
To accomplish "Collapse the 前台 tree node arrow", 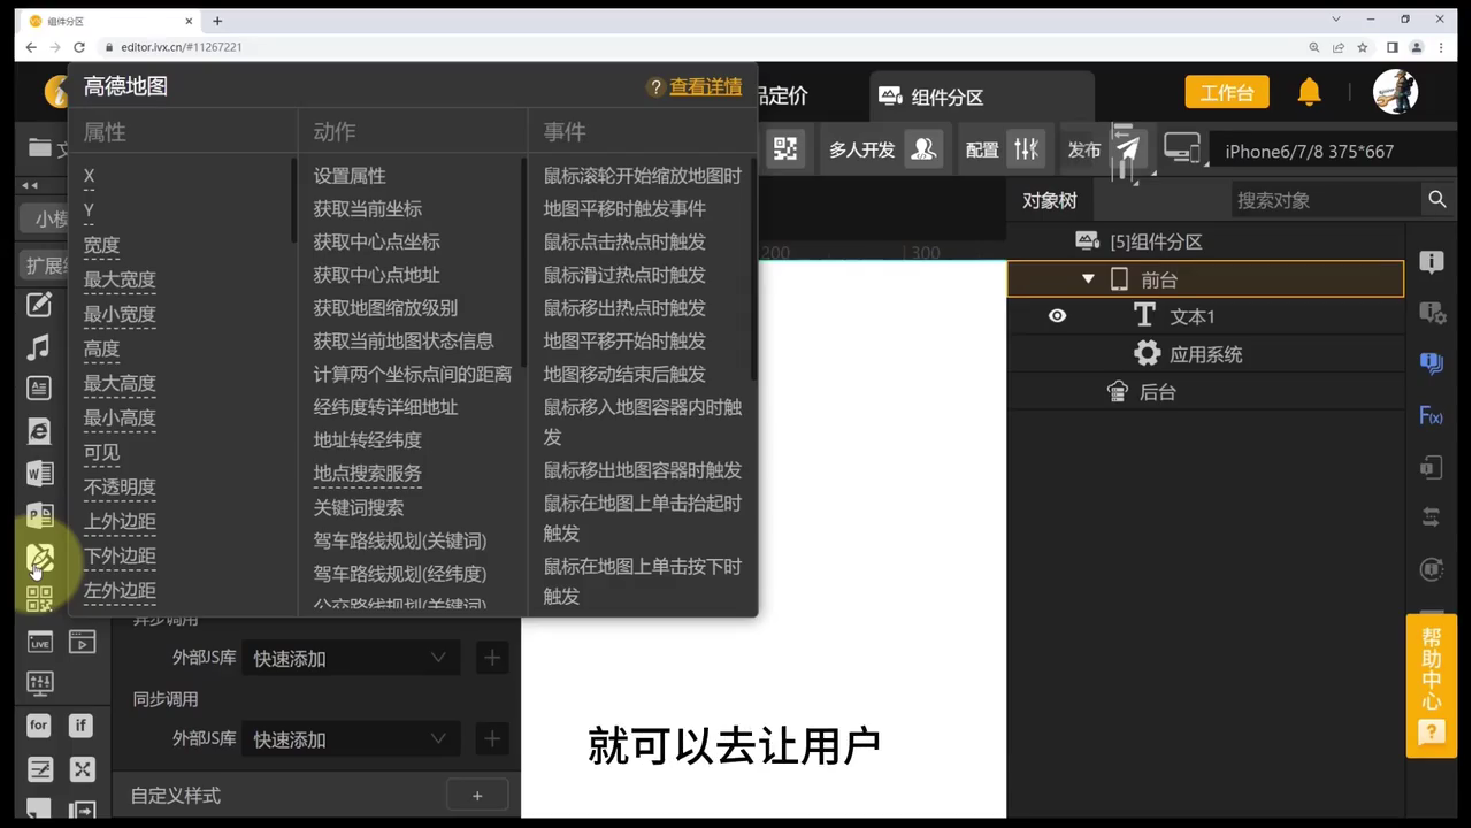I will point(1088,279).
